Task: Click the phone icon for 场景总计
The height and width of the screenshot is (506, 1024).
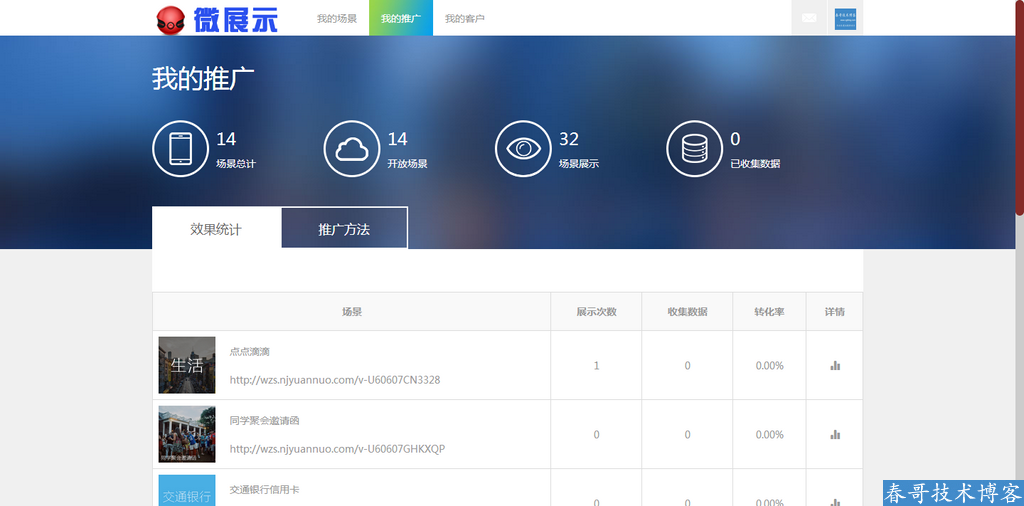Action: (x=180, y=149)
